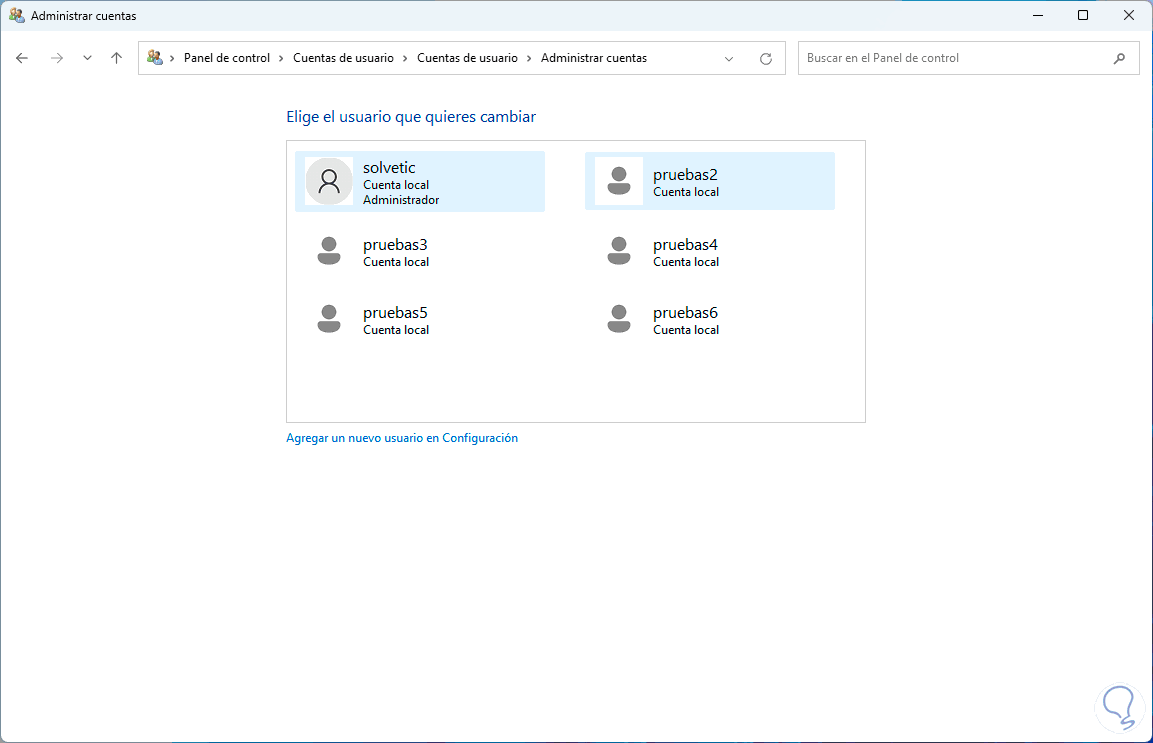Select the solvetic administrator account icon

(x=329, y=181)
